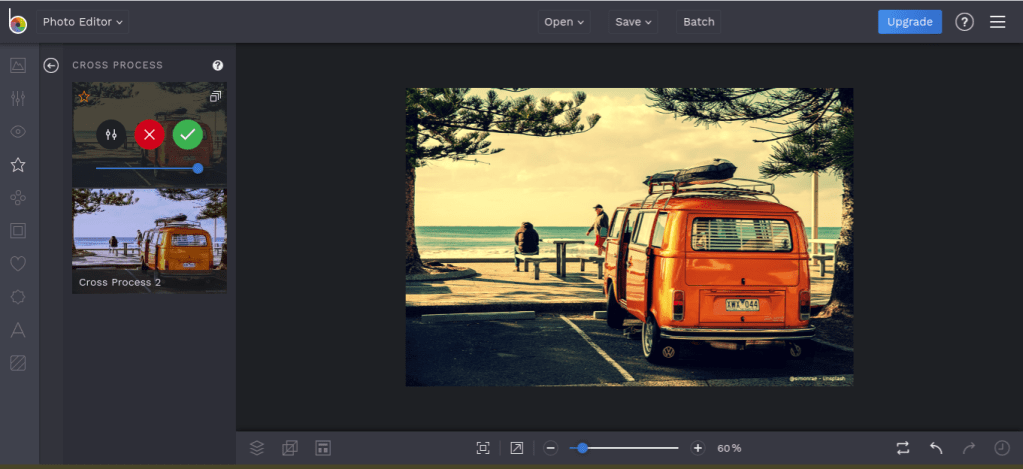Toggle favorite star on the effect thumbnail
1023x469 pixels.
pos(85,97)
